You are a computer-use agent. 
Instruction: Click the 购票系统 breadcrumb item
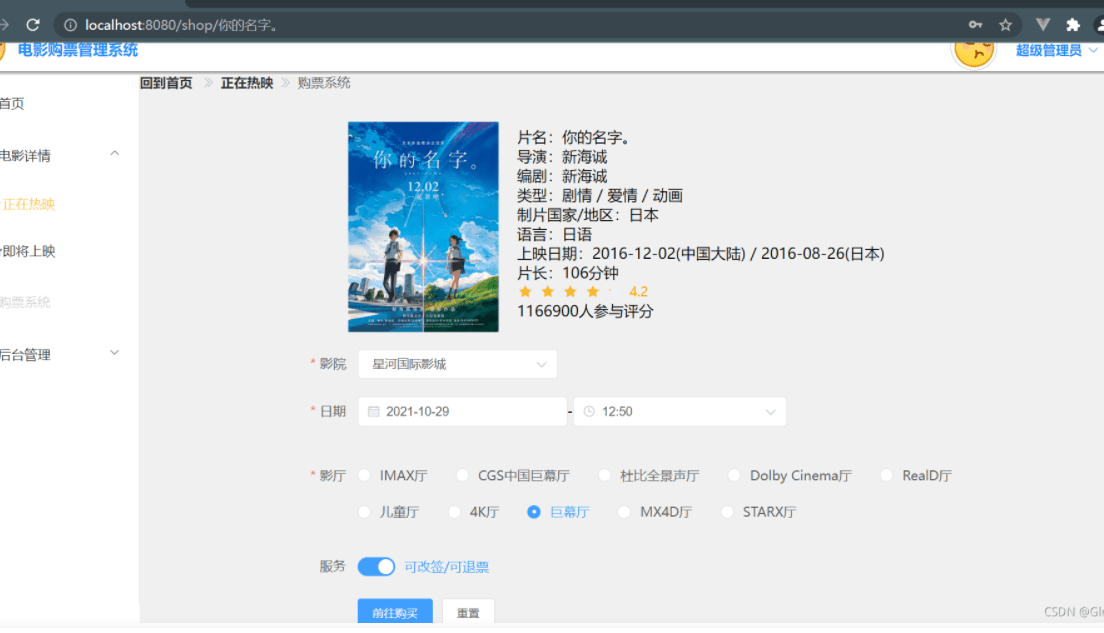point(324,83)
